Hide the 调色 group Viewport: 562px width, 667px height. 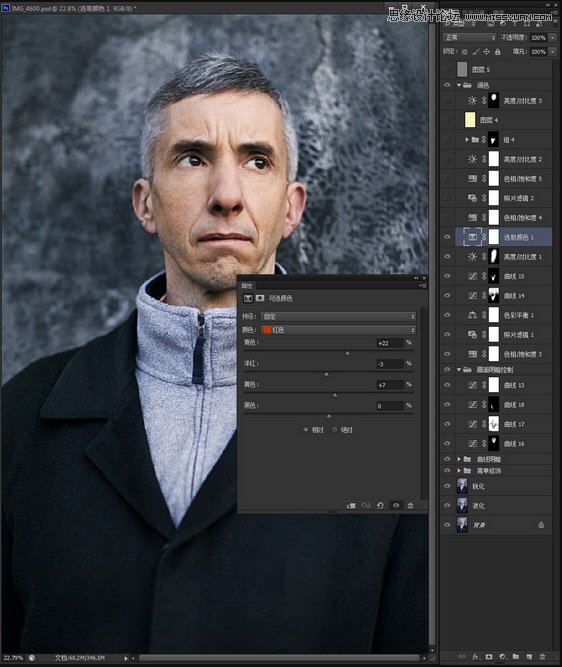click(x=447, y=85)
